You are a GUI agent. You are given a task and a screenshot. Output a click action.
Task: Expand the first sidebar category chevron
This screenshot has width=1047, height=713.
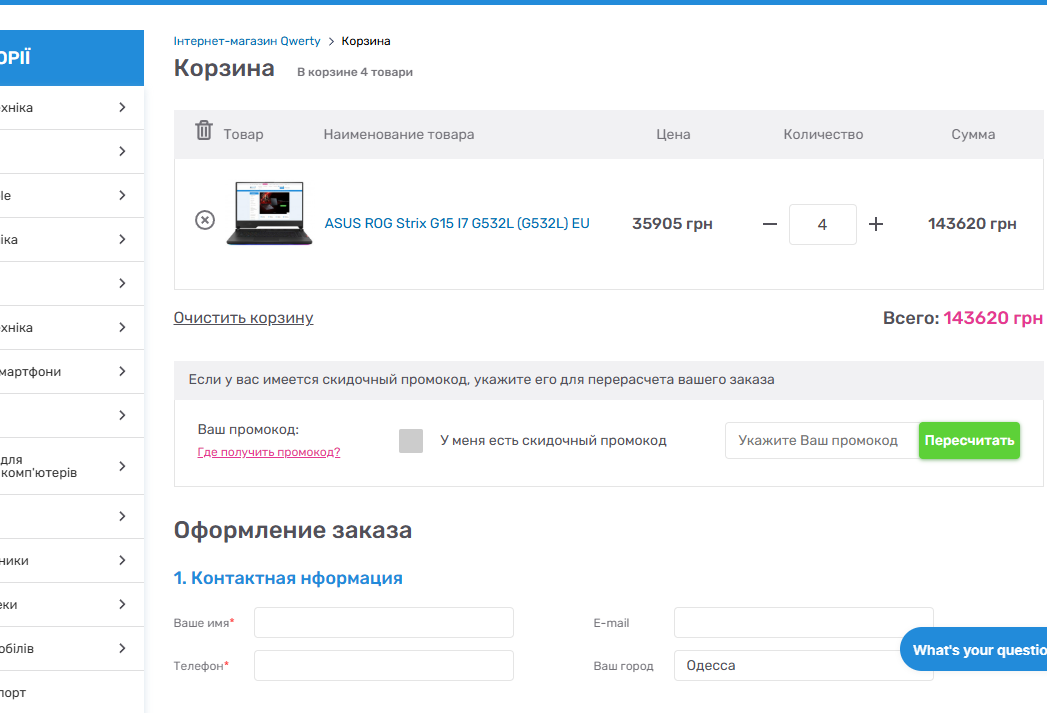[x=122, y=107]
